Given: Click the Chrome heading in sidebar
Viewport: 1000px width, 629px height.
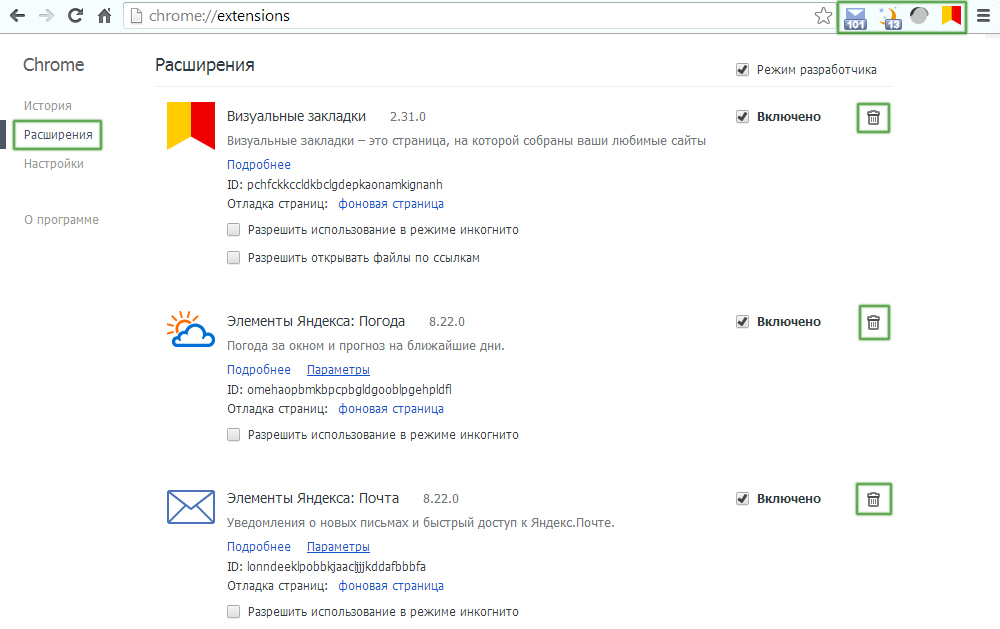Looking at the screenshot, I should pos(54,65).
